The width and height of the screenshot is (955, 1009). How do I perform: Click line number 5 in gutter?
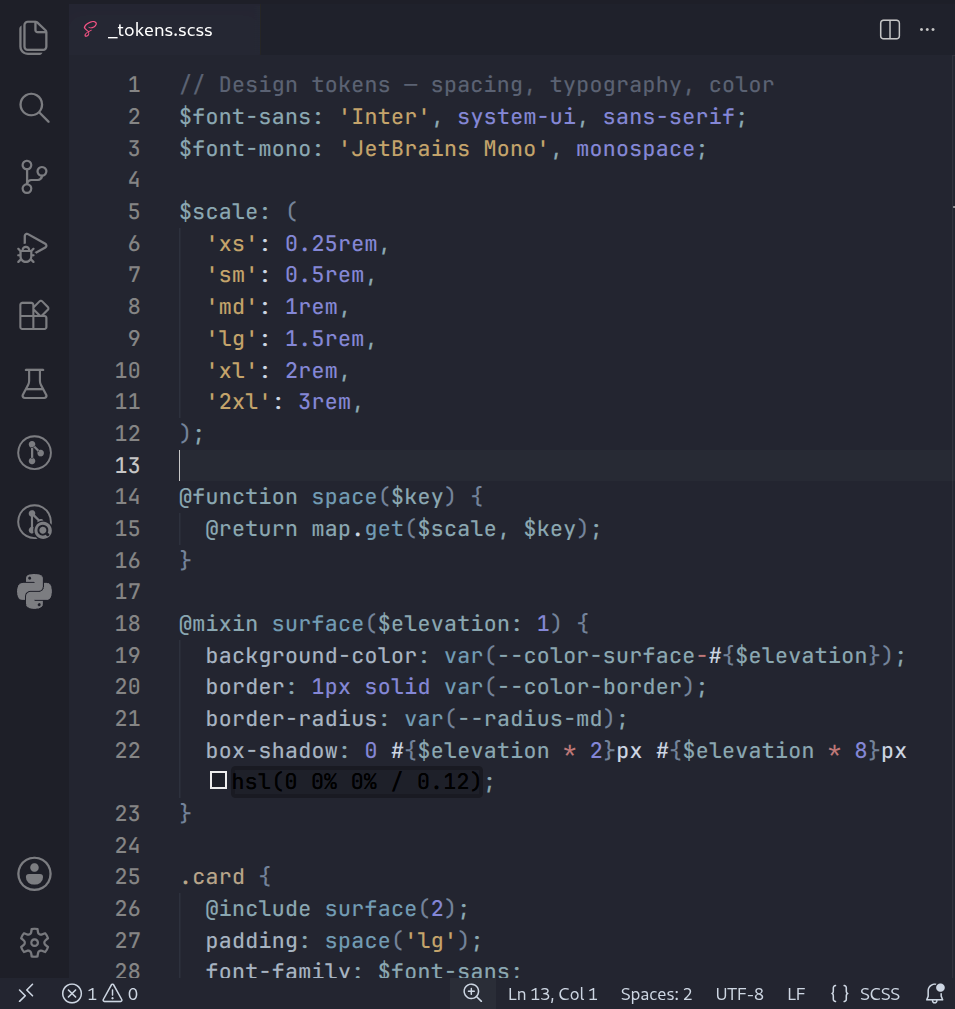[134, 212]
